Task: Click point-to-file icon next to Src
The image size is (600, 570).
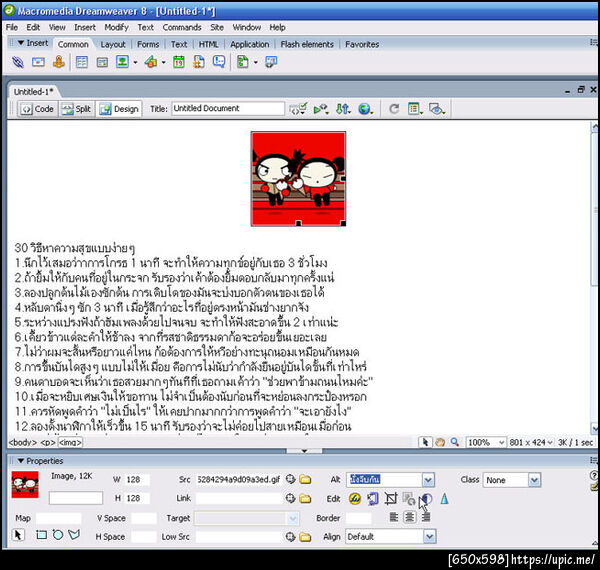Action: (290, 479)
